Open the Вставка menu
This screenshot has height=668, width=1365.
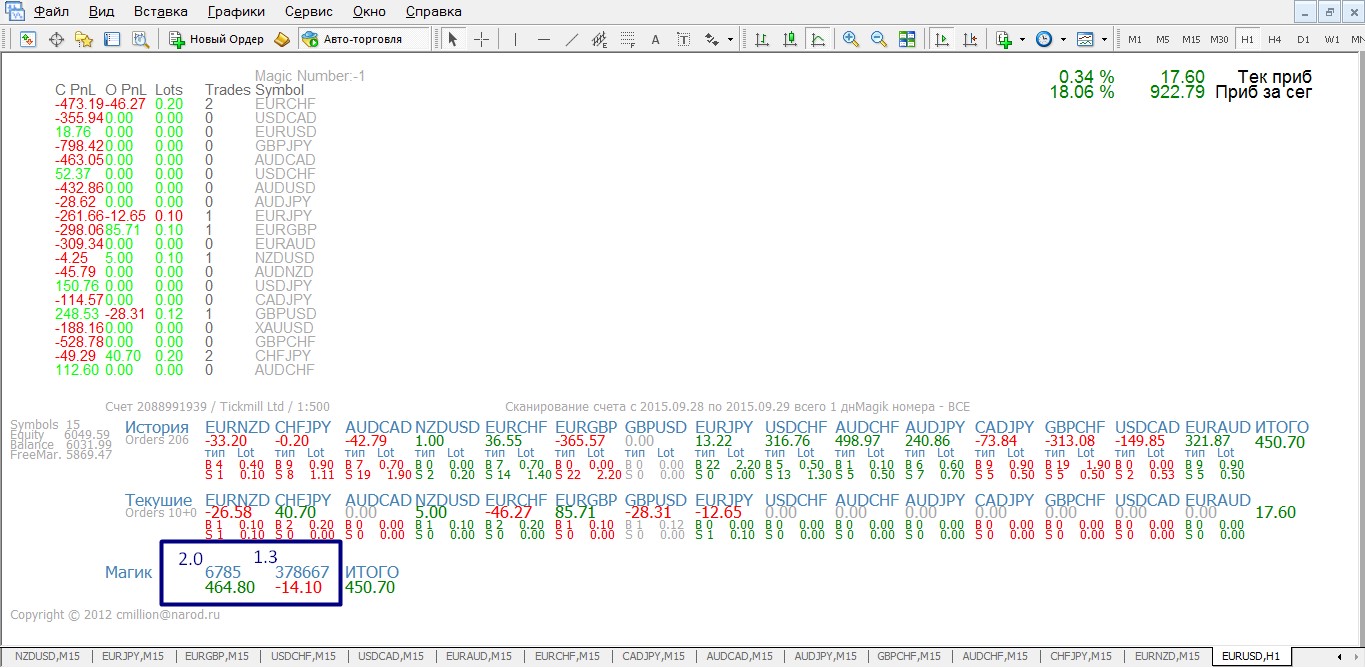(x=160, y=12)
